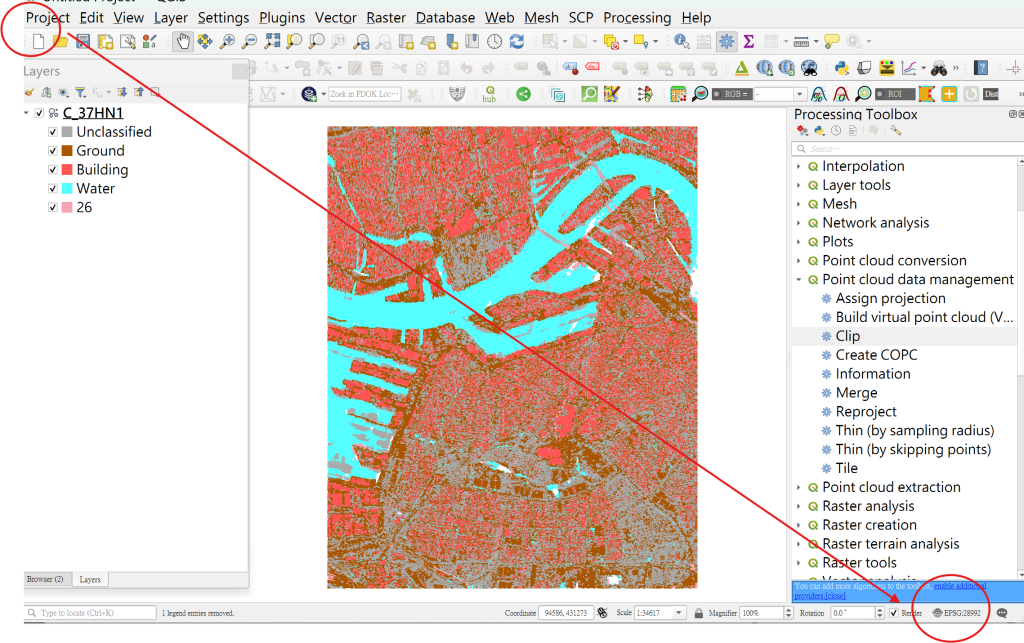
Task: Uncheck the Ground class checkbox
Action: (53, 151)
